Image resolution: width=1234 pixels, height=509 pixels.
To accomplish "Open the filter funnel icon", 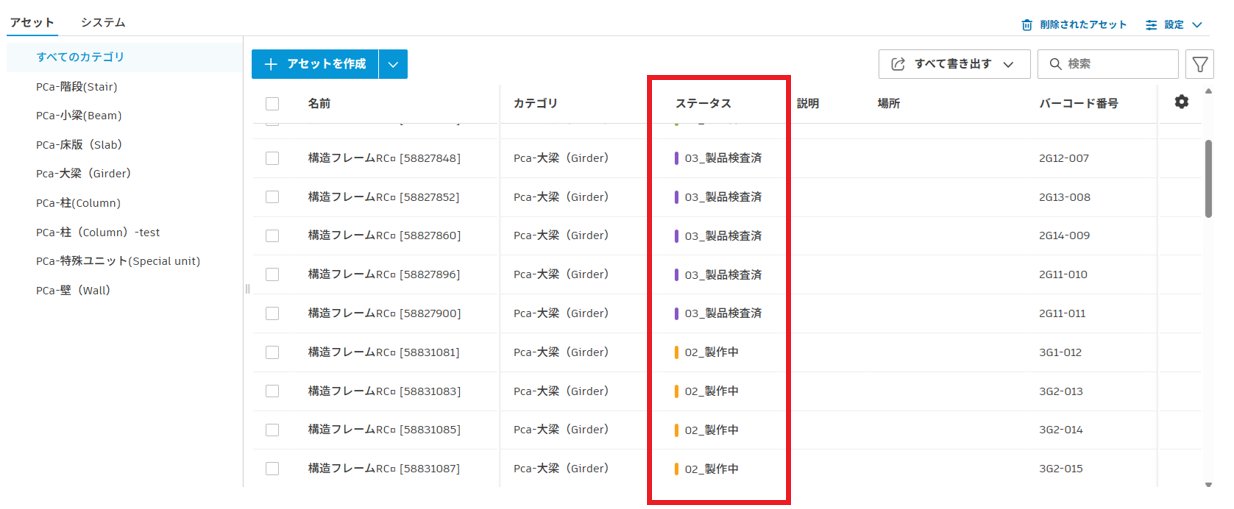I will point(1200,64).
